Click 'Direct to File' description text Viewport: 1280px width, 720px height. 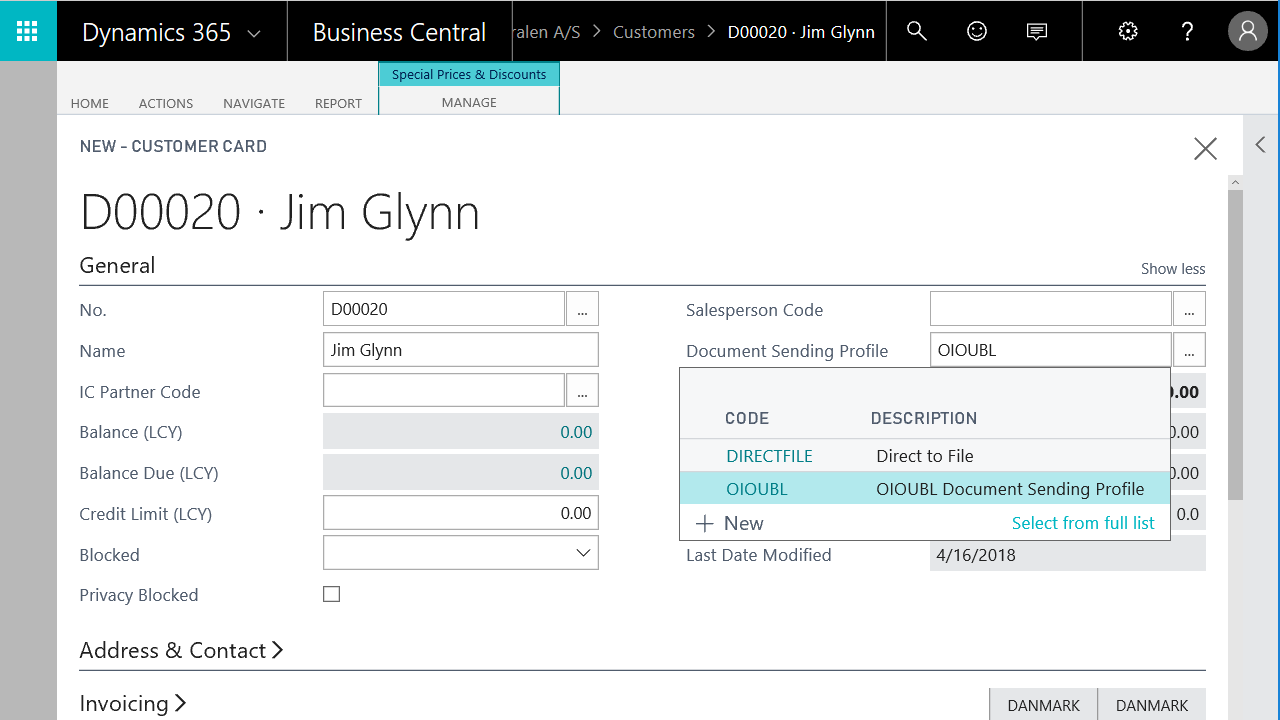(x=925, y=456)
